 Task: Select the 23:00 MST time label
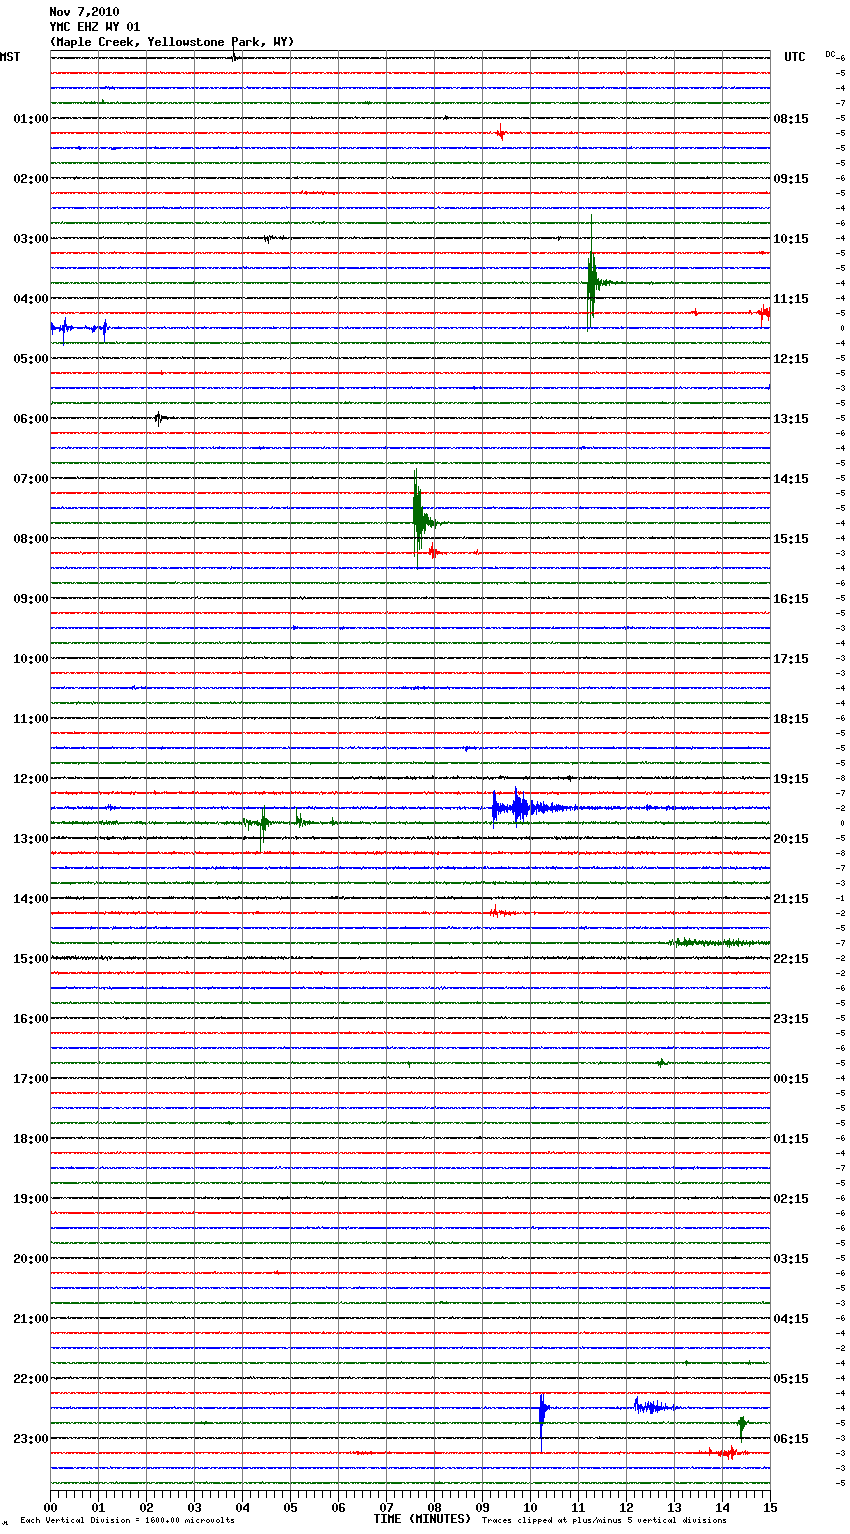point(30,1439)
